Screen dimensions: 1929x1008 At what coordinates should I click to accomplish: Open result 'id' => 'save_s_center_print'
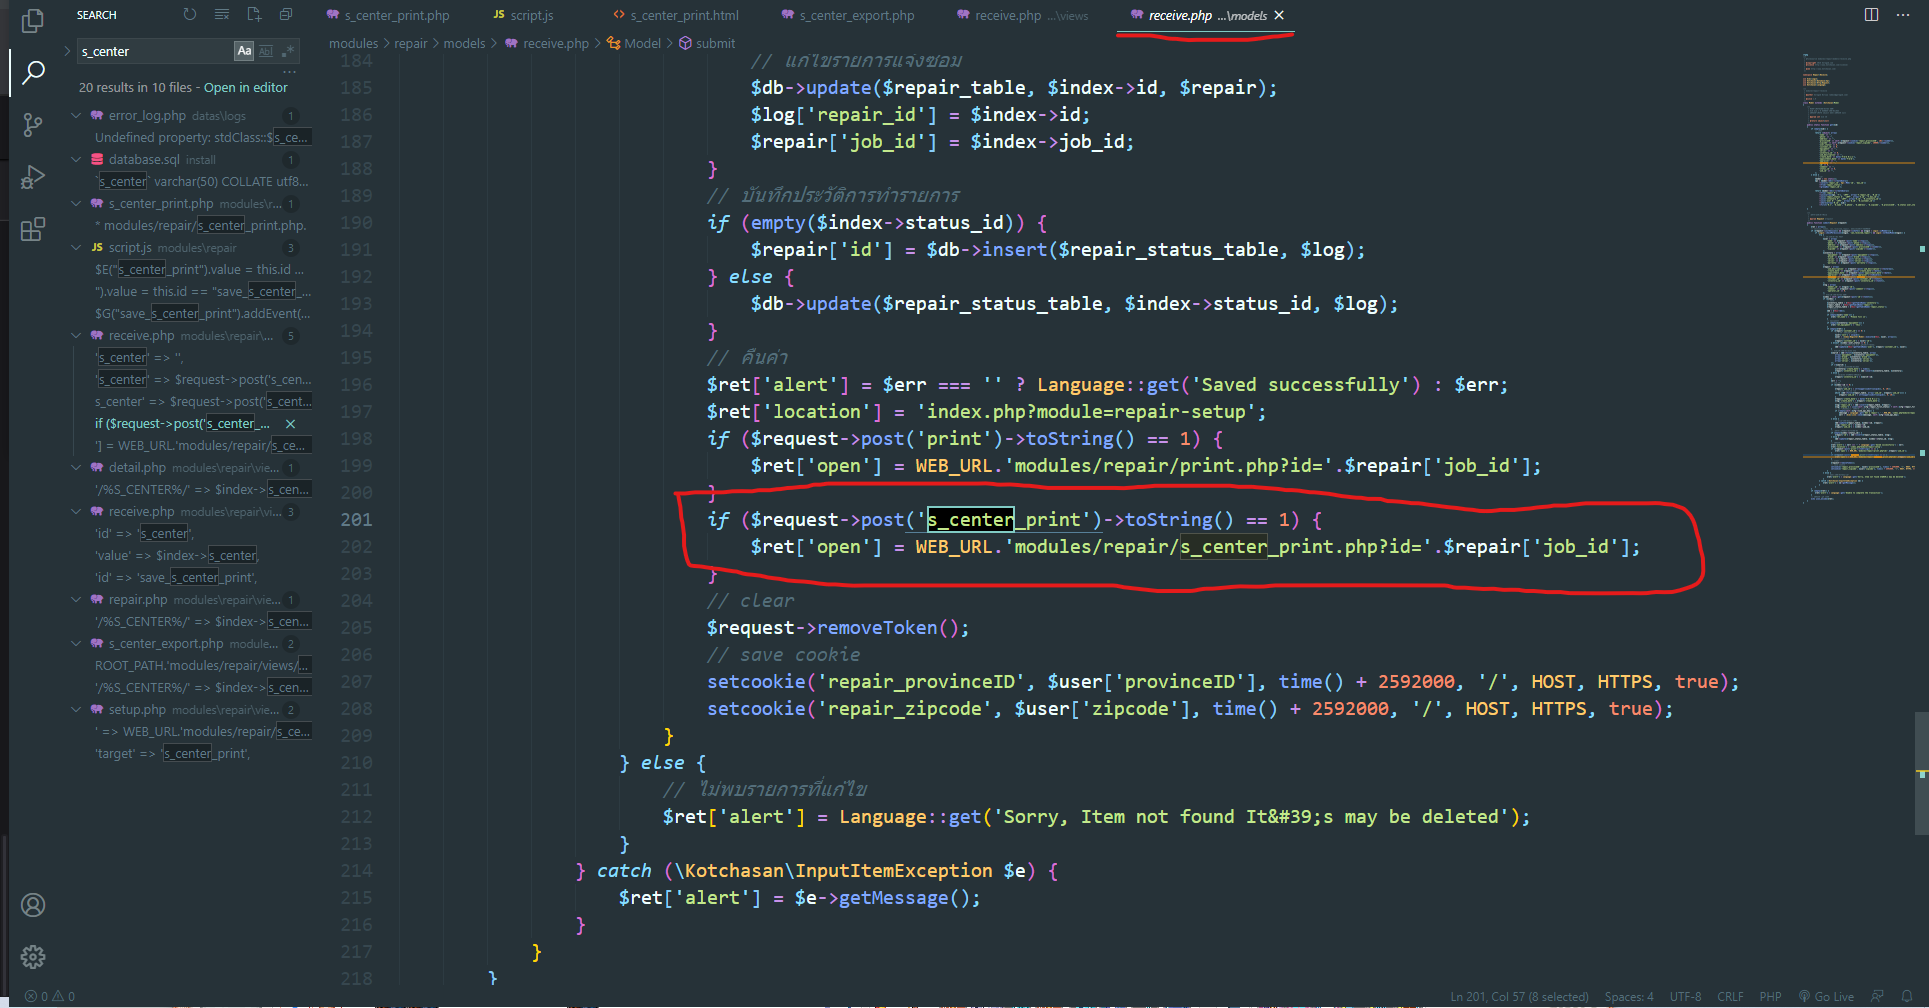(176, 578)
